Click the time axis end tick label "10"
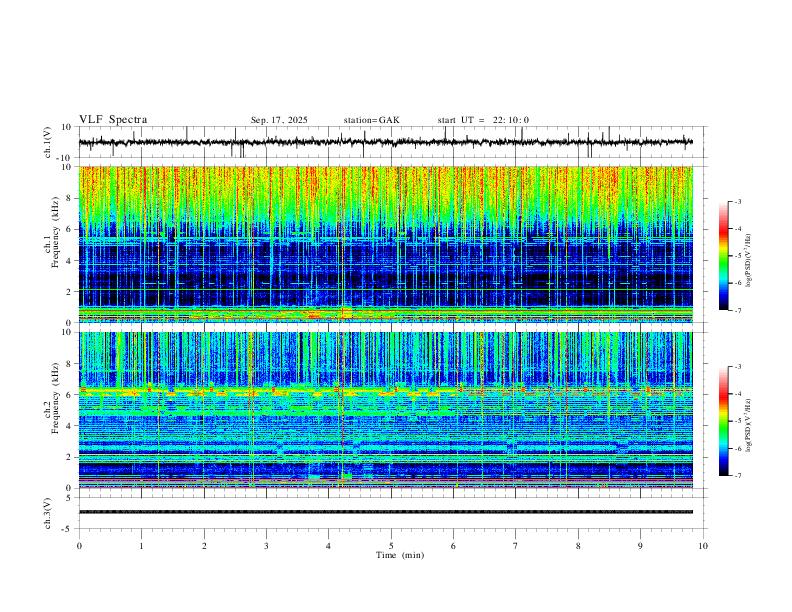The image size is (792, 612). pyautogui.click(x=703, y=546)
